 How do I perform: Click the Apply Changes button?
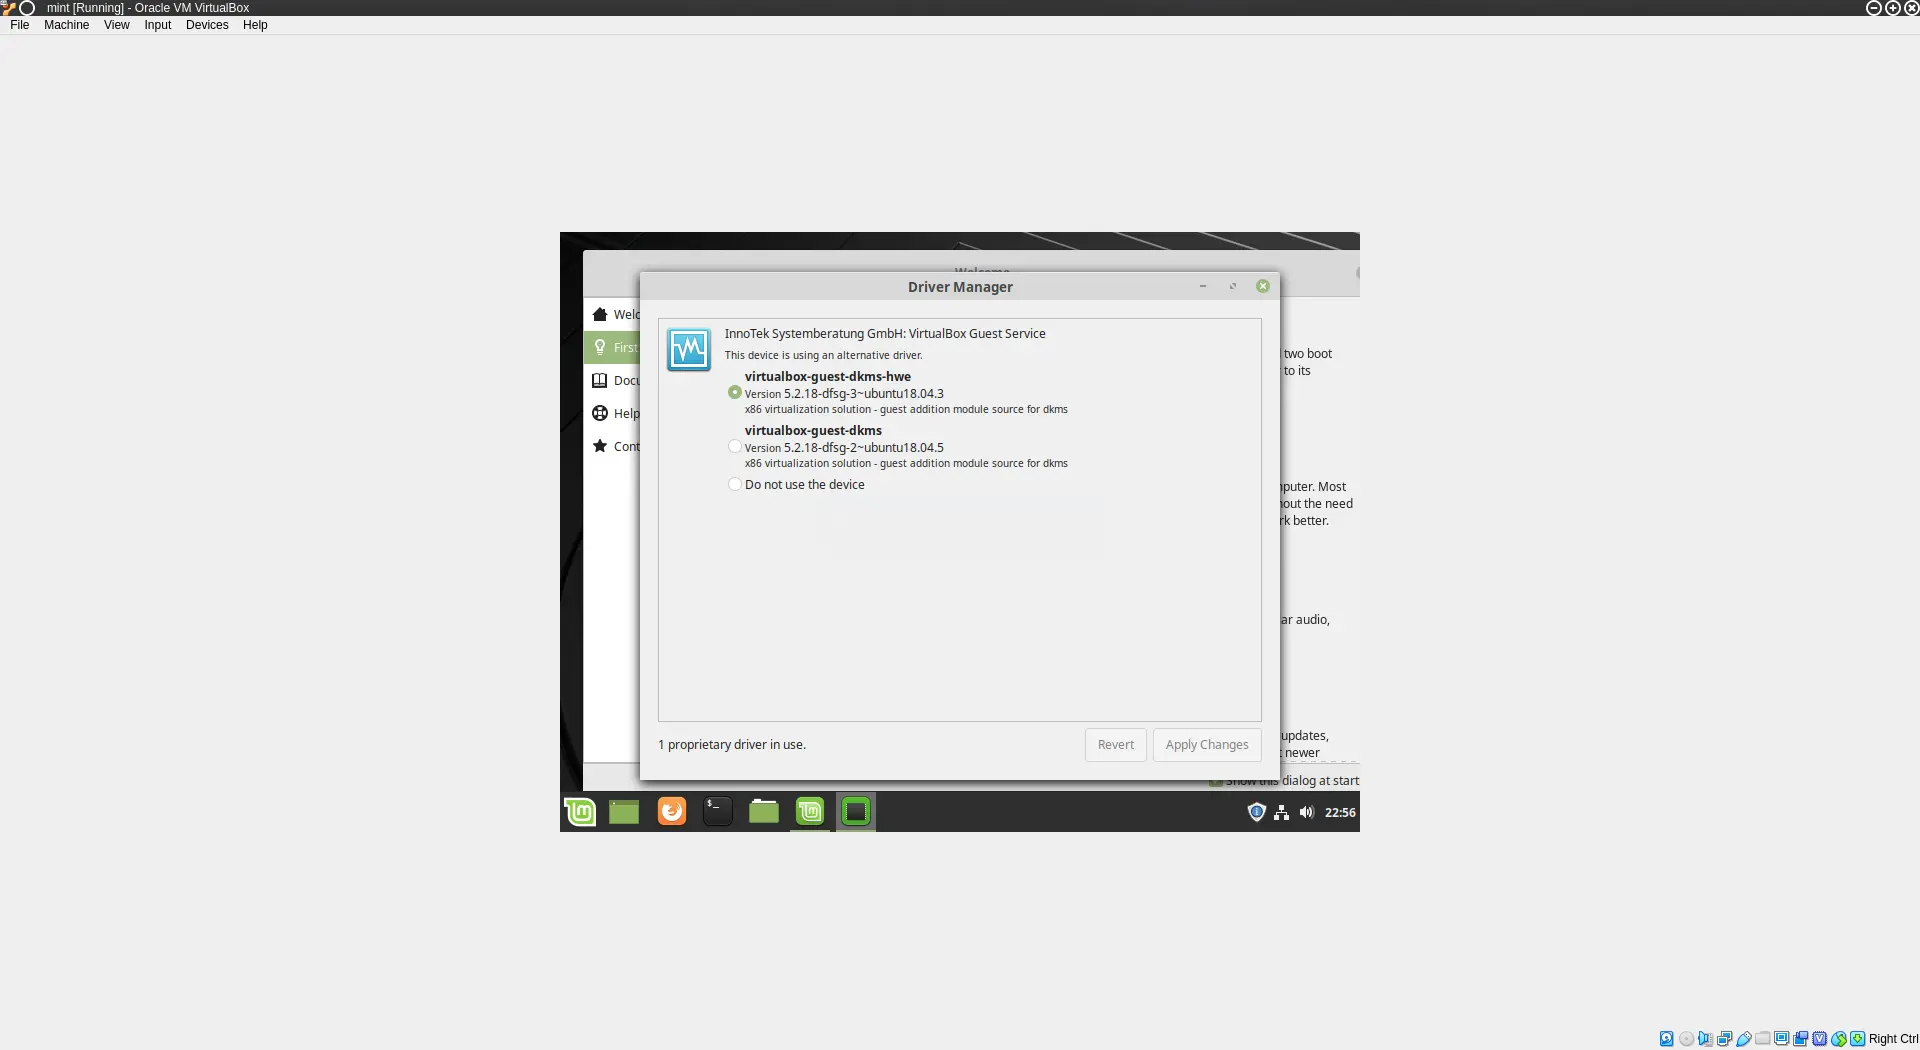1207,745
